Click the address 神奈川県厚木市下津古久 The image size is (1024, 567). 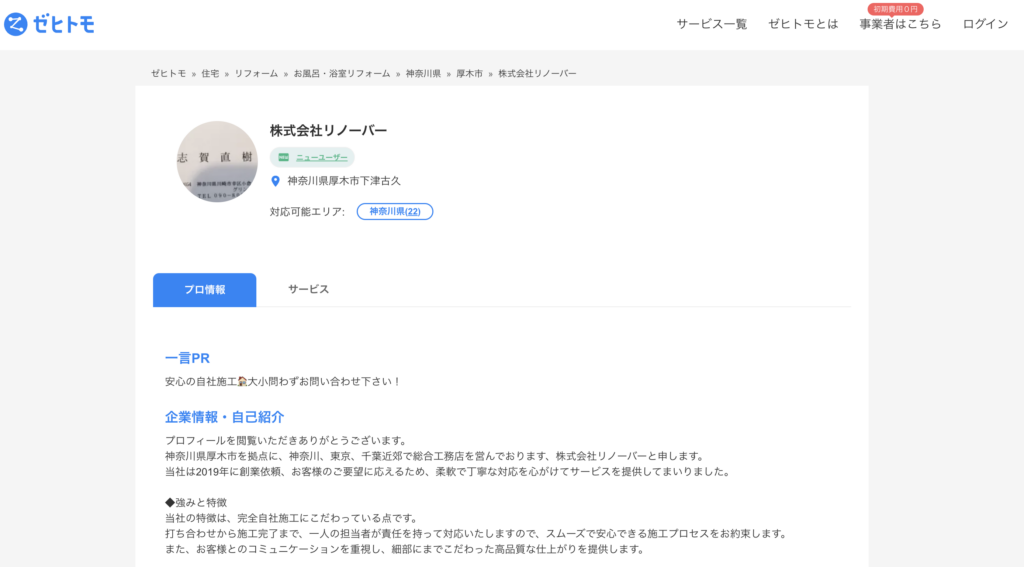click(344, 181)
